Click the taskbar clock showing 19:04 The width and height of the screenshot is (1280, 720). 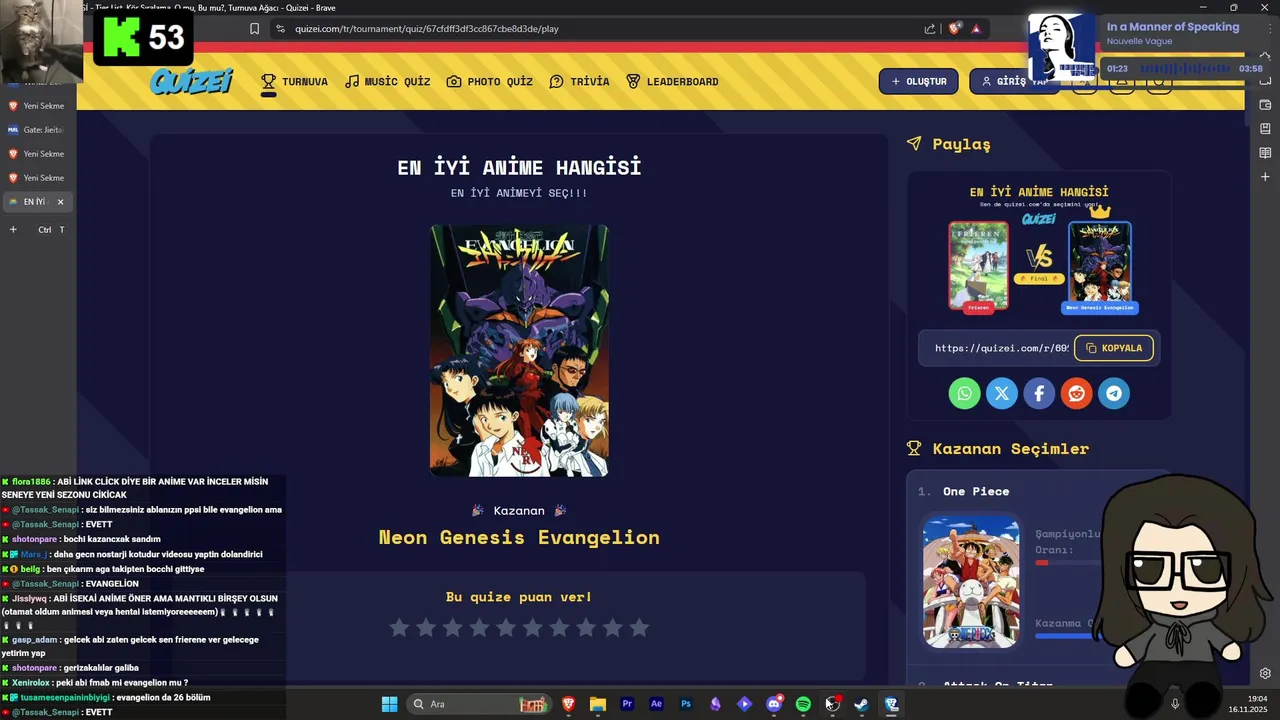[x=1258, y=698]
